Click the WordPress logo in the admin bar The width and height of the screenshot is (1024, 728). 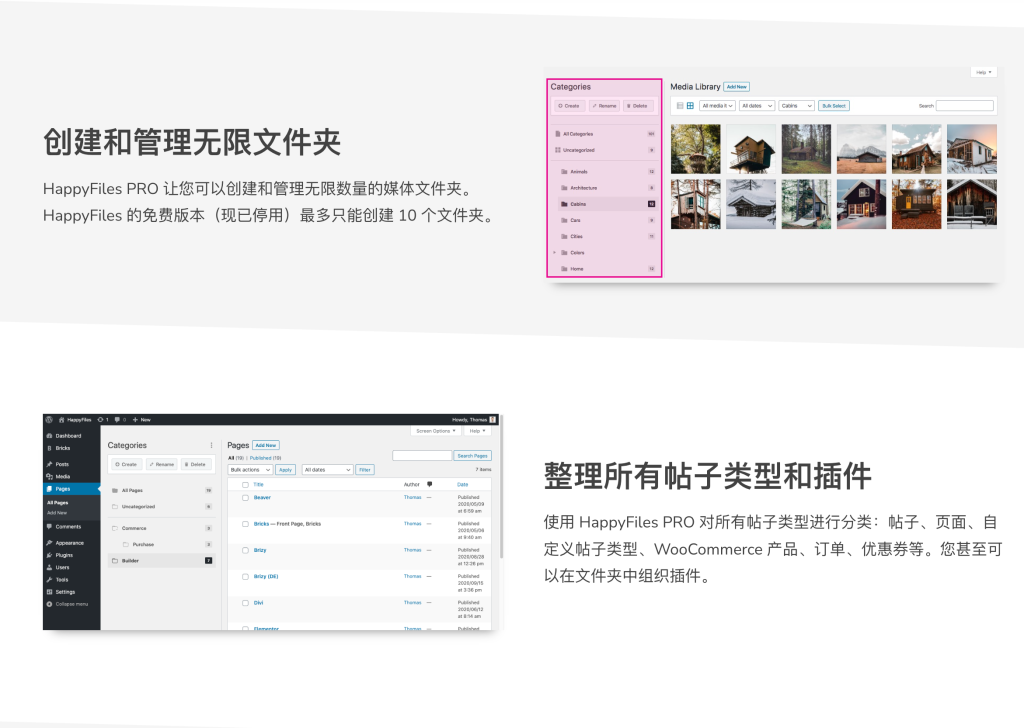[x=49, y=420]
